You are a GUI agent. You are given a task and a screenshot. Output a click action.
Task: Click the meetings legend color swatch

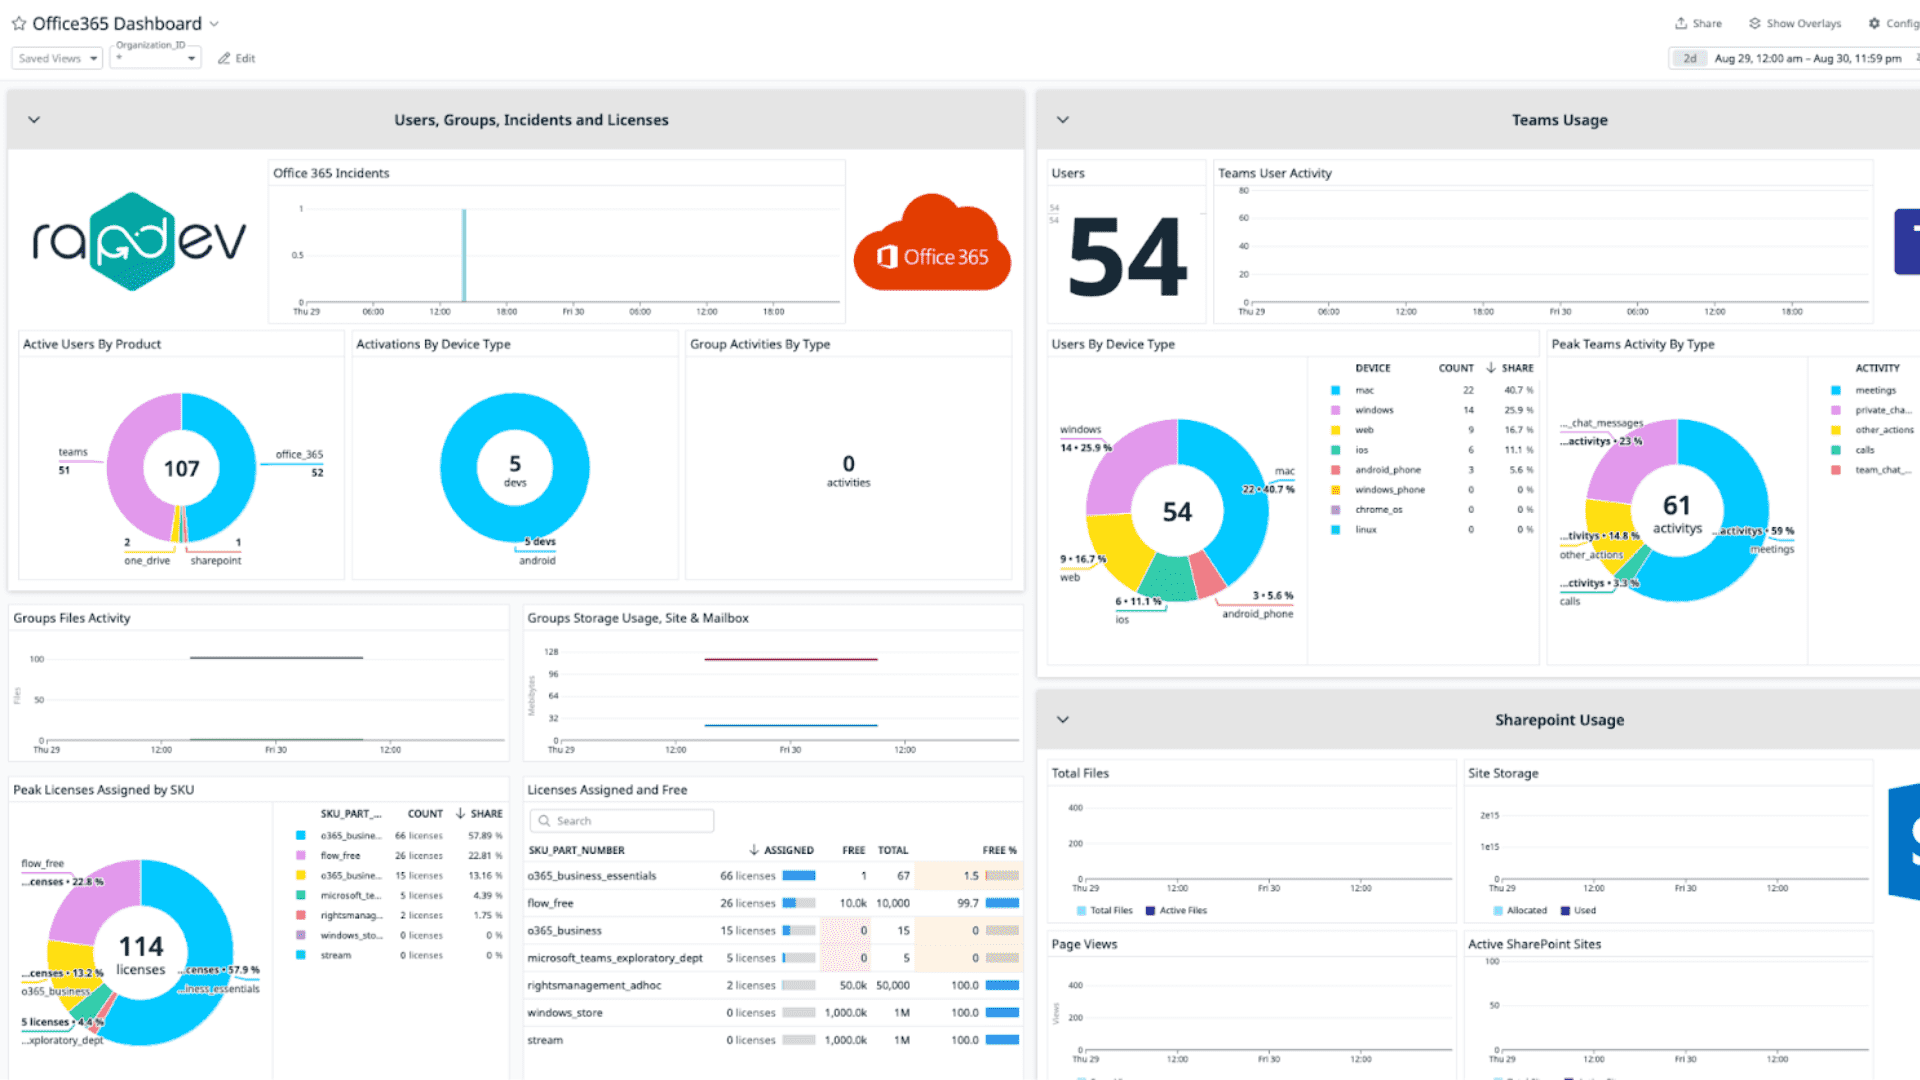(x=1836, y=390)
